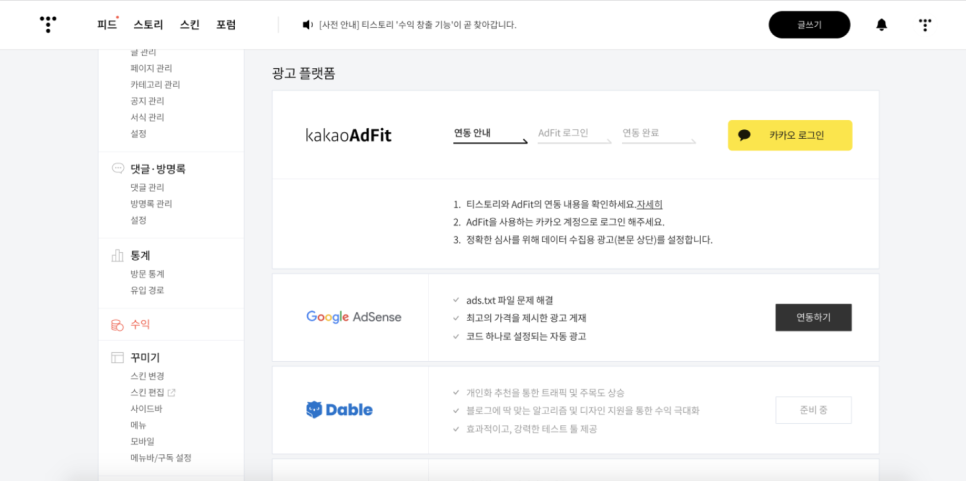Viewport: 966px width, 481px height.
Task: Click the speaker announcement icon
Action: point(307,25)
